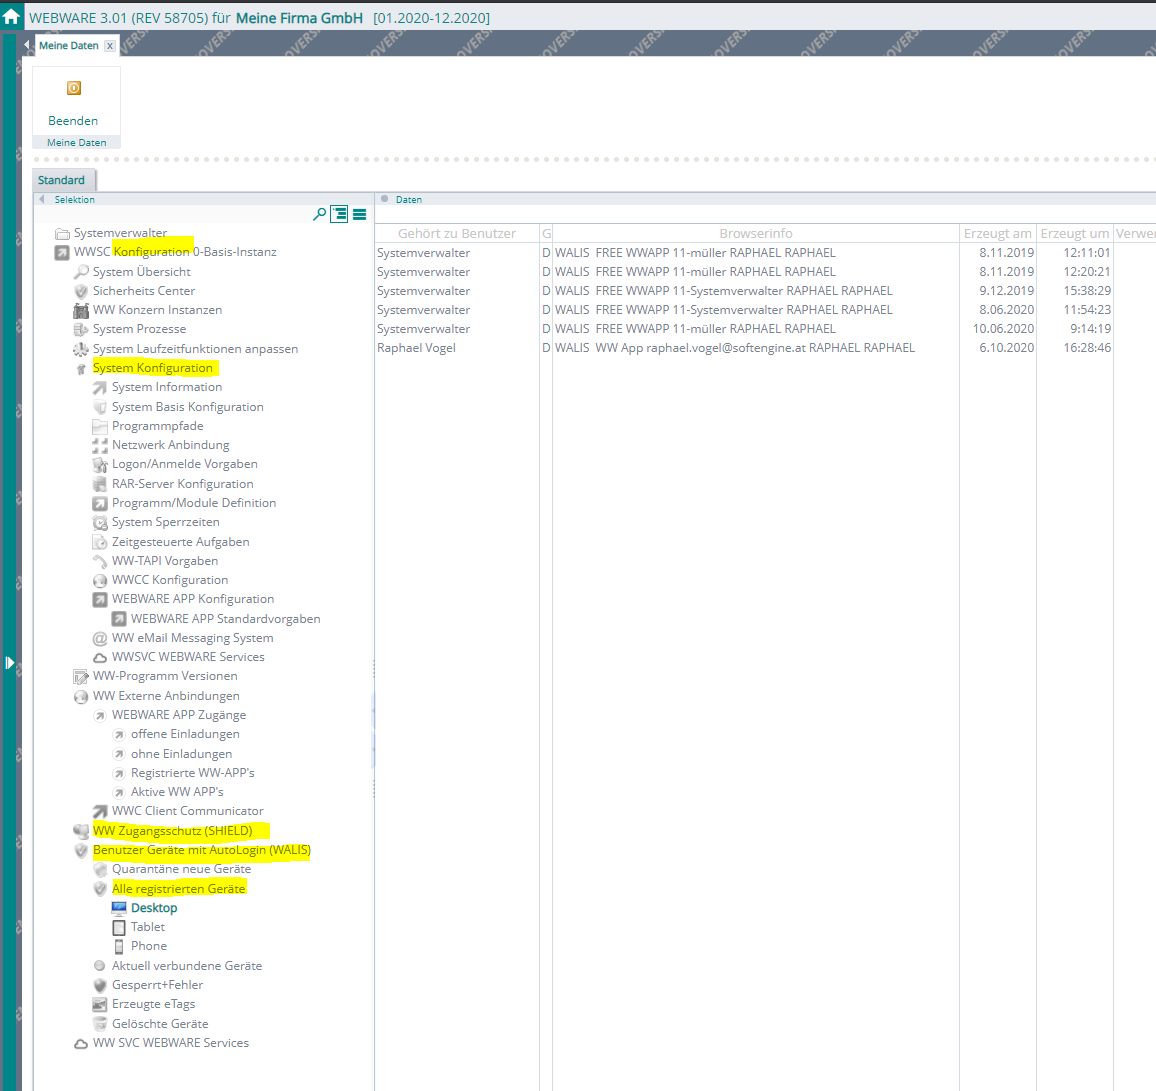Select the Standard tab
This screenshot has height=1091, width=1156.
62,181
